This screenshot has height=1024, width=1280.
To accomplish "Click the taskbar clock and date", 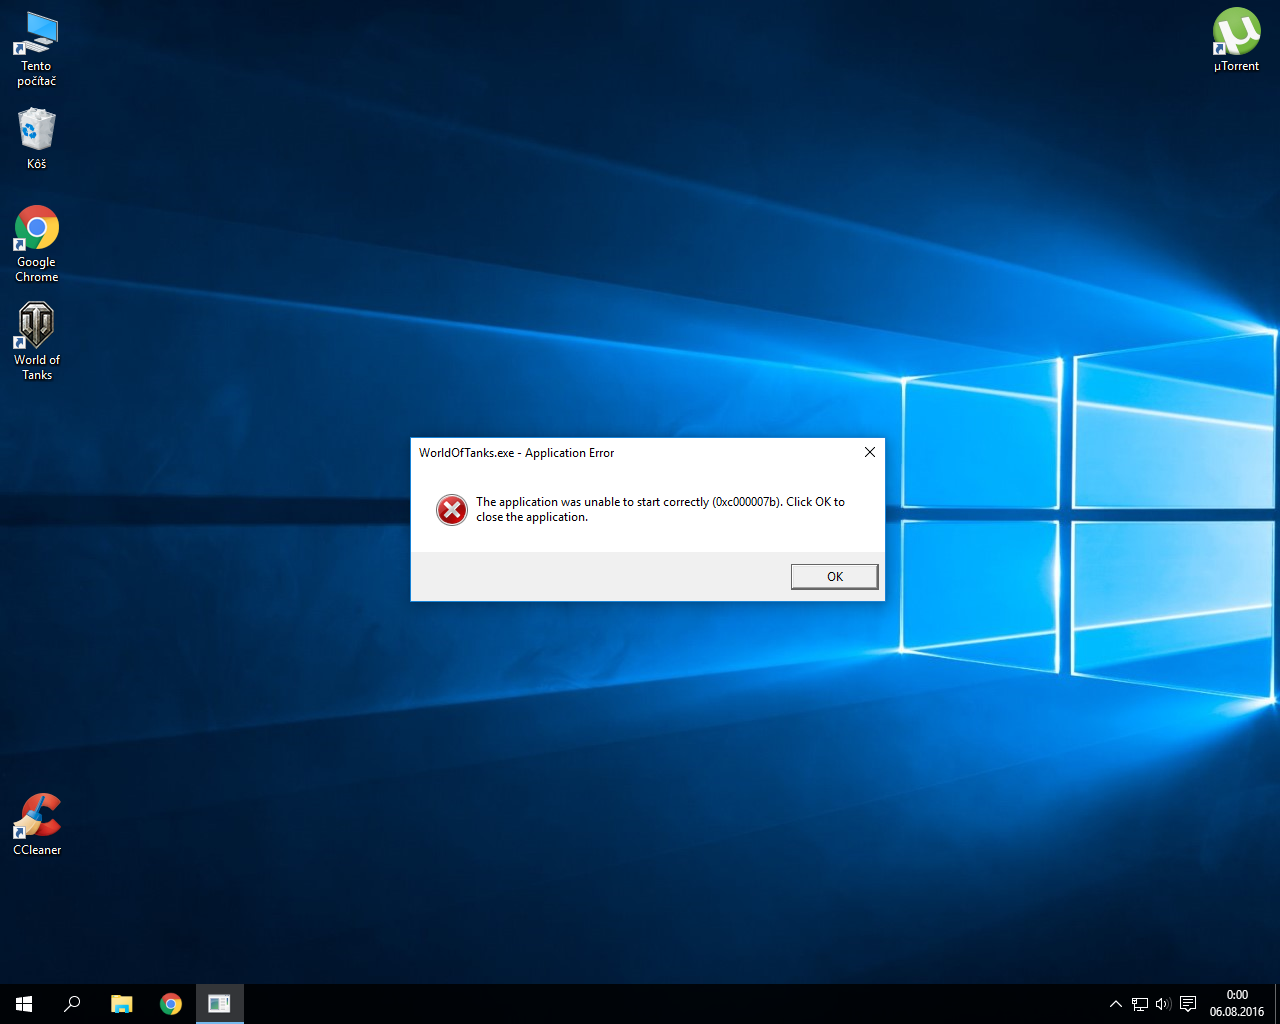I will (x=1236, y=1003).
